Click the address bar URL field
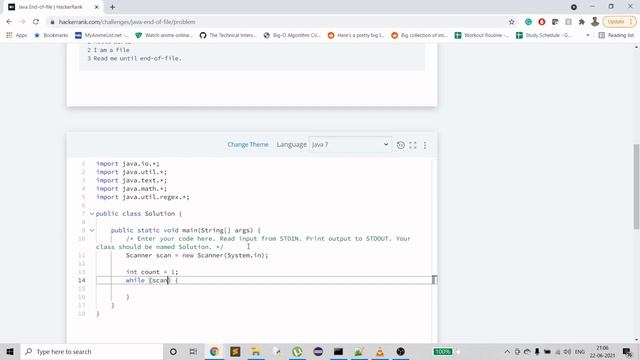 click(278, 22)
